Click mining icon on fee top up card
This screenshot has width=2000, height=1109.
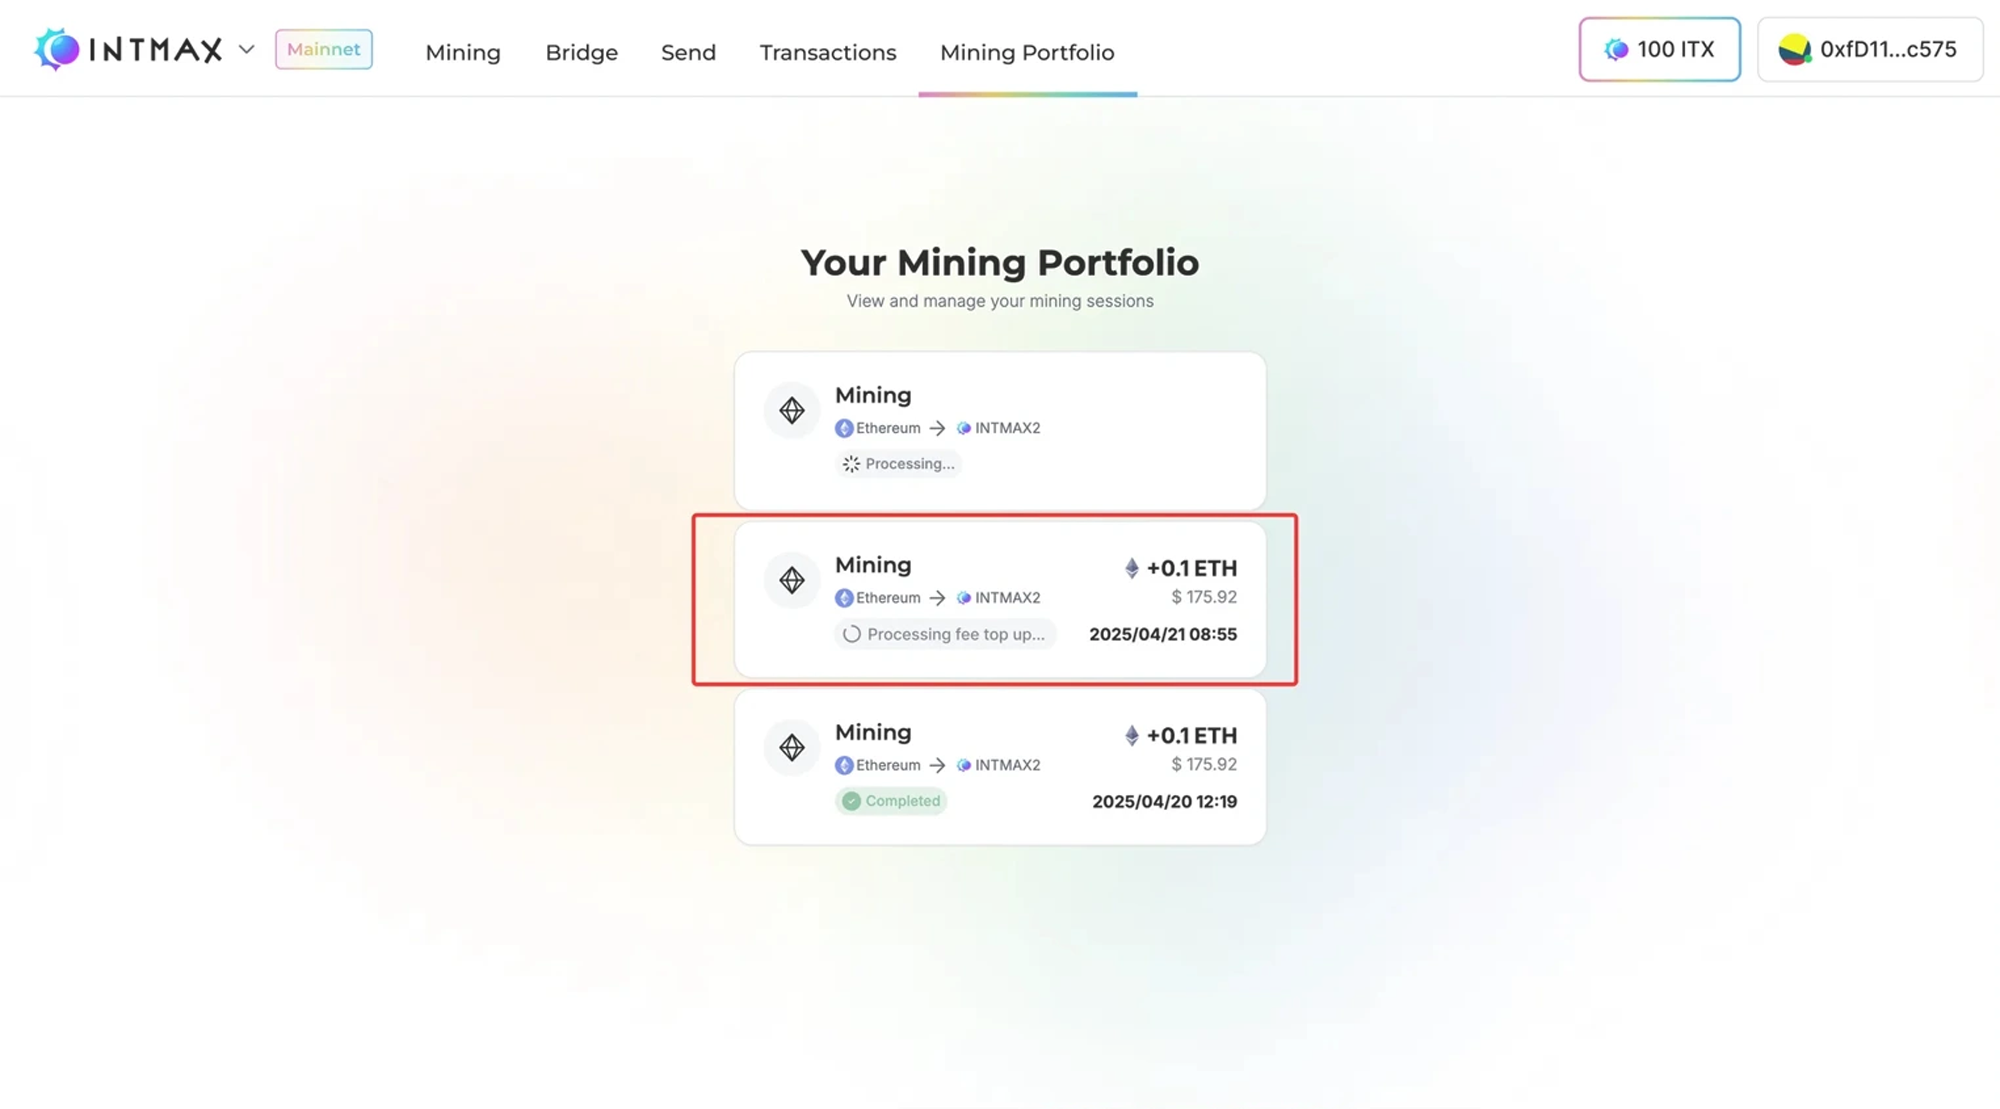point(792,580)
